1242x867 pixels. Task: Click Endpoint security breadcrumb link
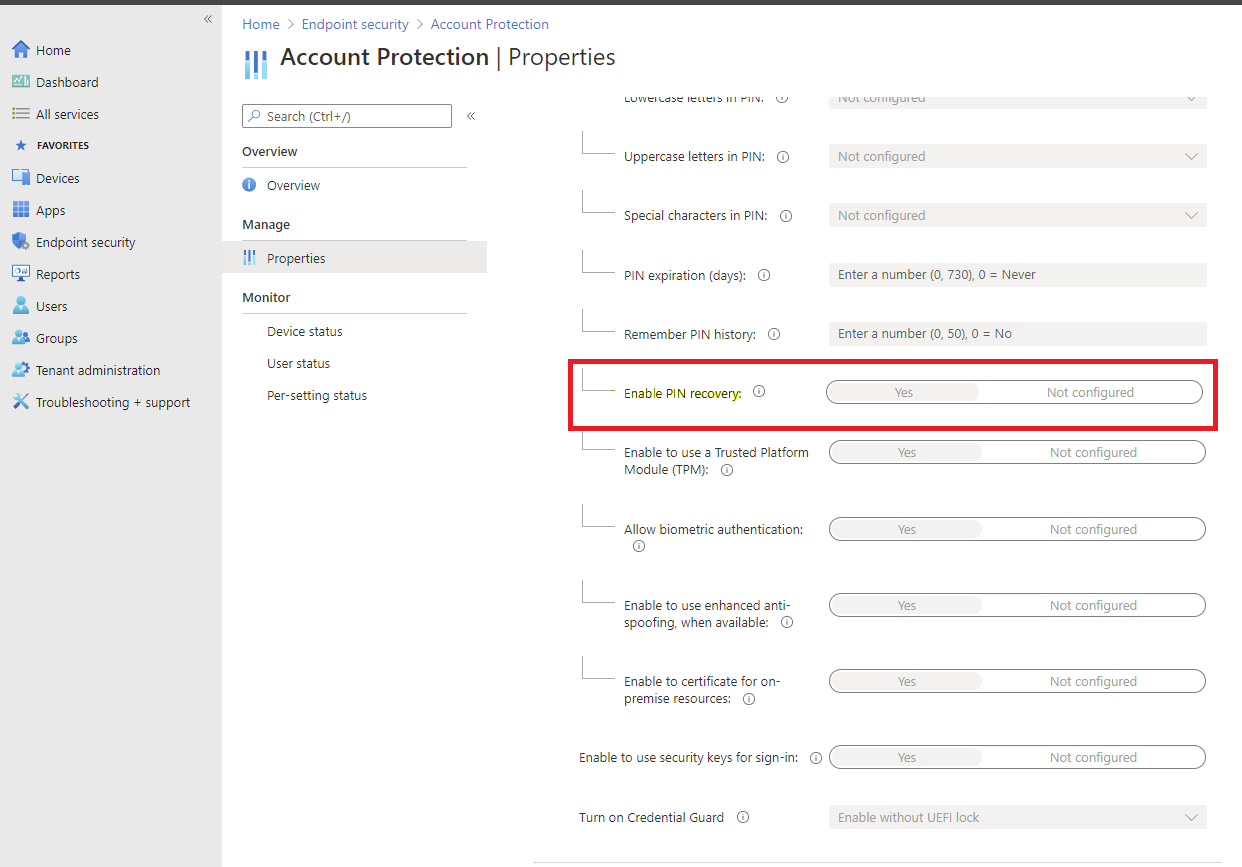(355, 24)
